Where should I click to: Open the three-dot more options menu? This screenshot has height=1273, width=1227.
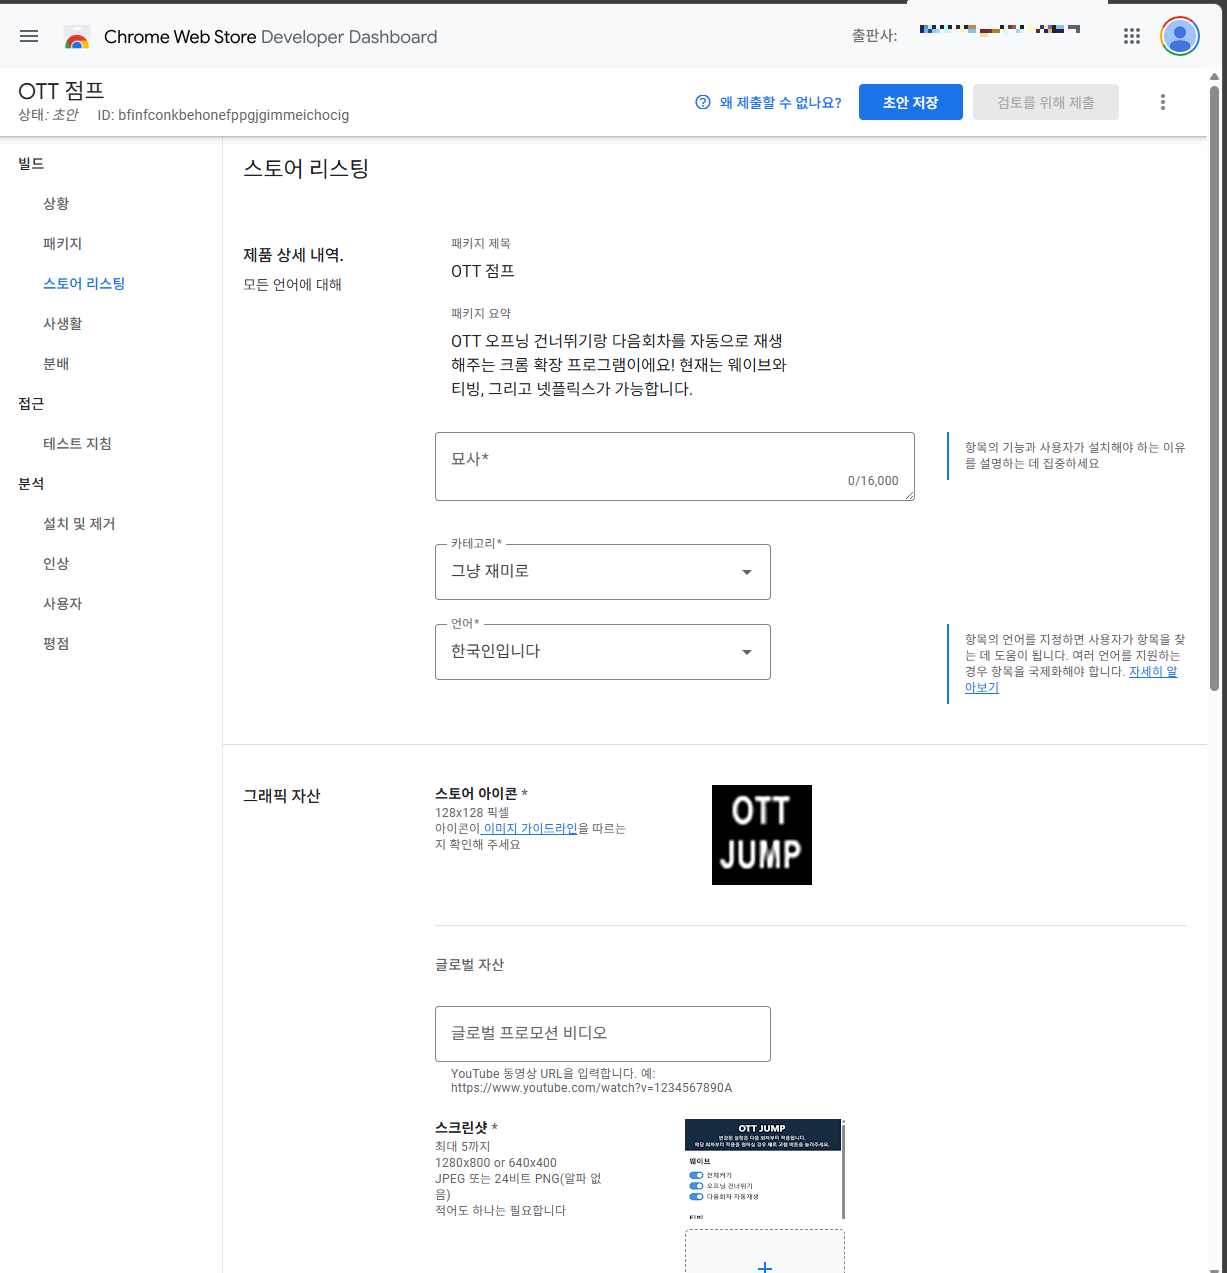1162,102
